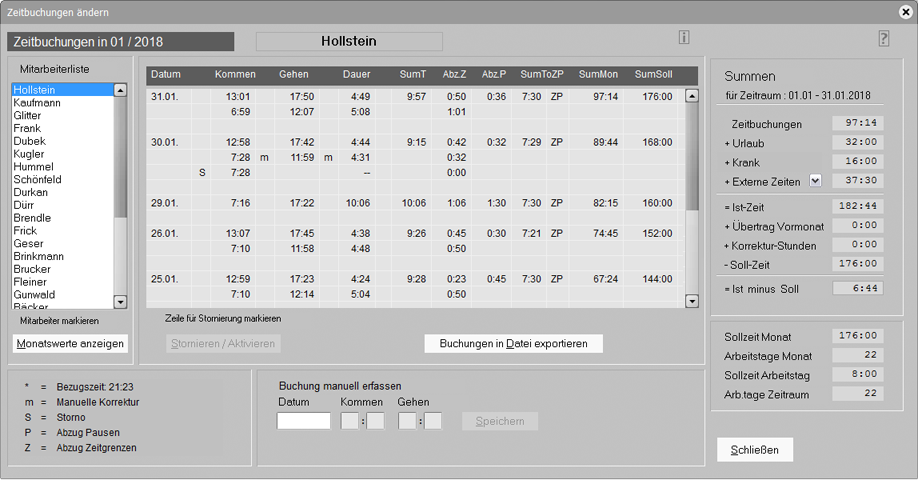Click the Datum column header
Image resolution: width=918 pixels, height=480 pixels.
pyautogui.click(x=166, y=74)
